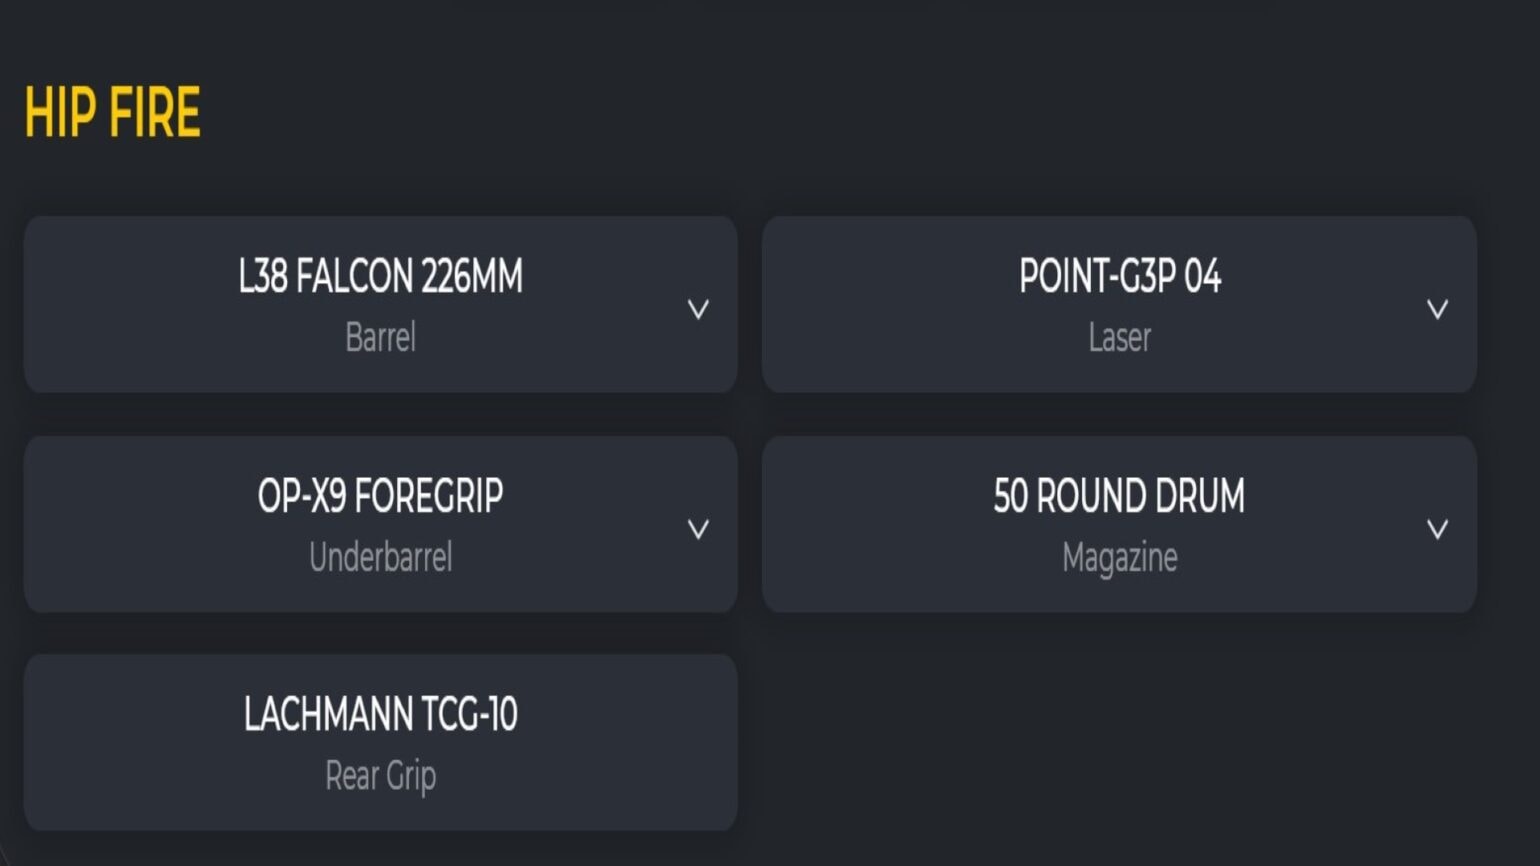
Task: Open the OP-X9 Foregrip dropdown arrow
Action: coord(698,529)
